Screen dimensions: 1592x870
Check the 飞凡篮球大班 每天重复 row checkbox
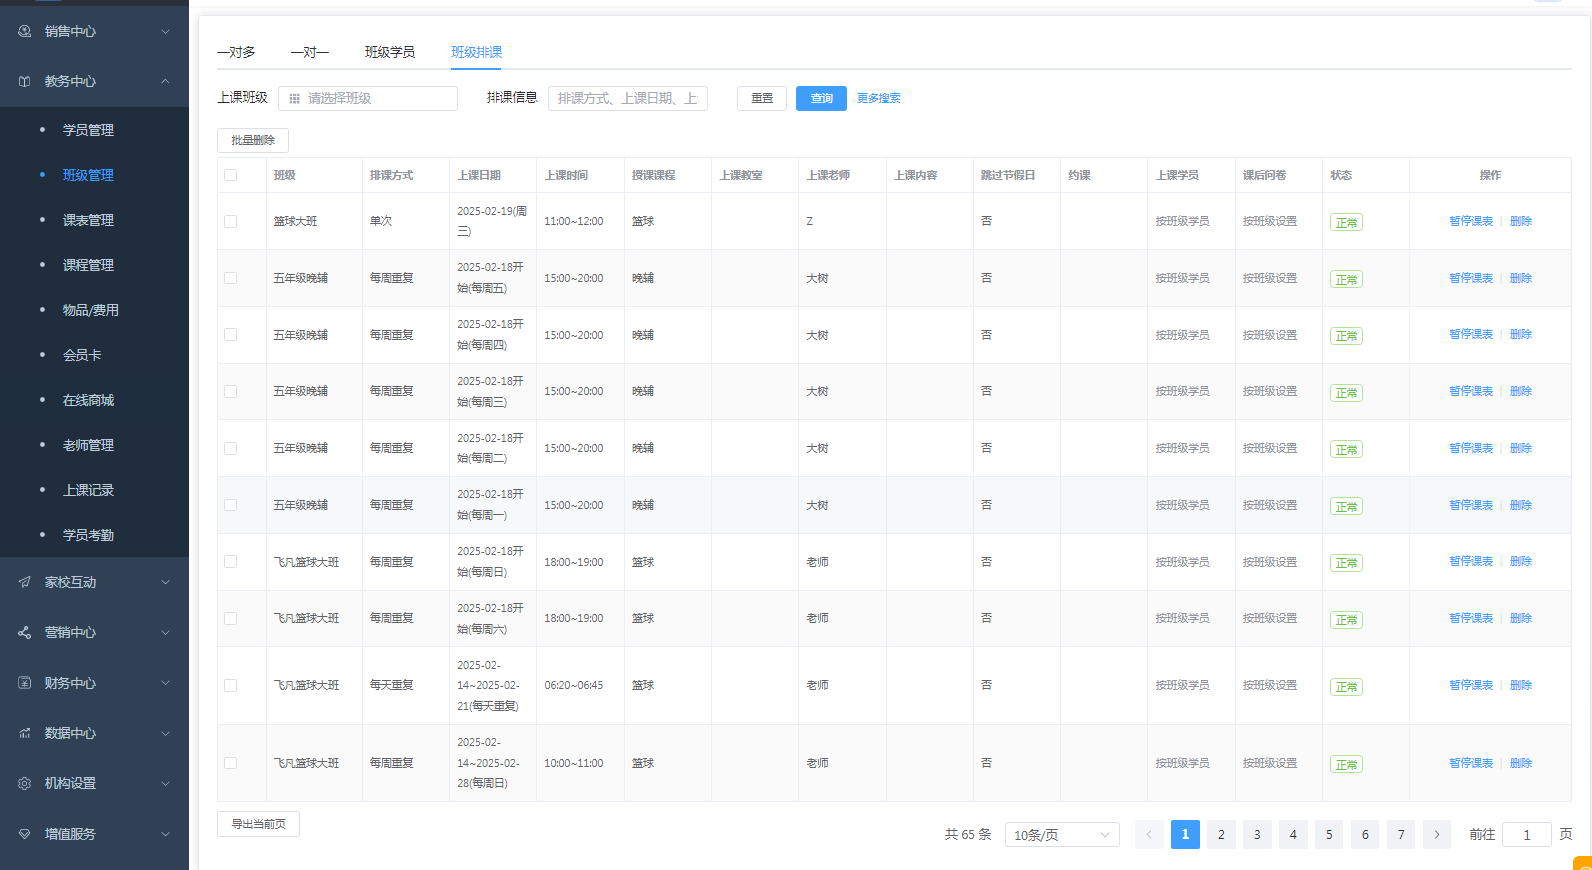tap(231, 685)
